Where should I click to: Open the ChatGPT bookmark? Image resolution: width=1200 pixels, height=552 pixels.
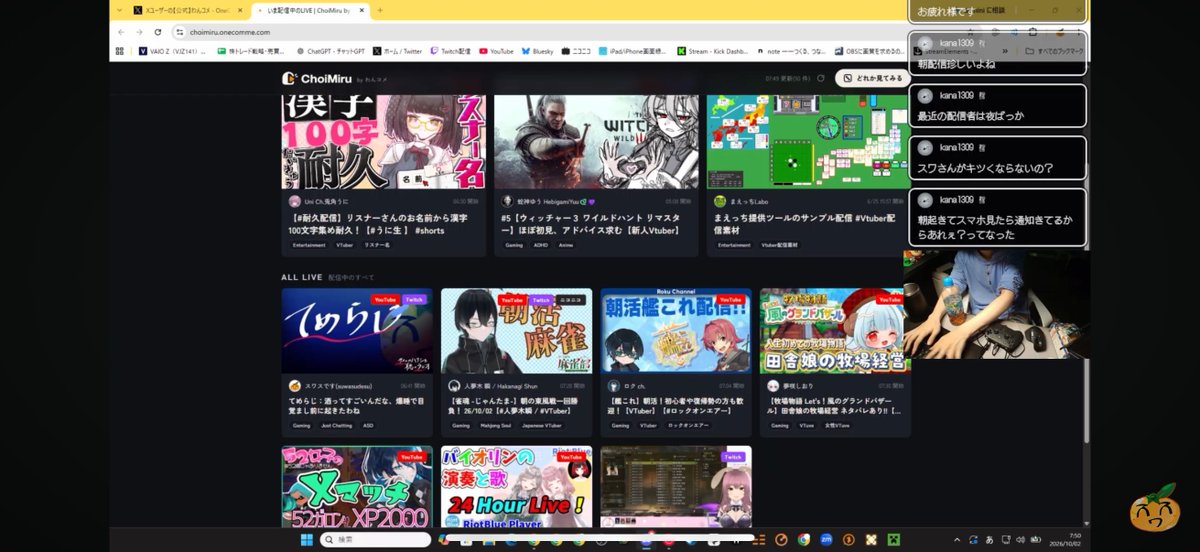330,50
